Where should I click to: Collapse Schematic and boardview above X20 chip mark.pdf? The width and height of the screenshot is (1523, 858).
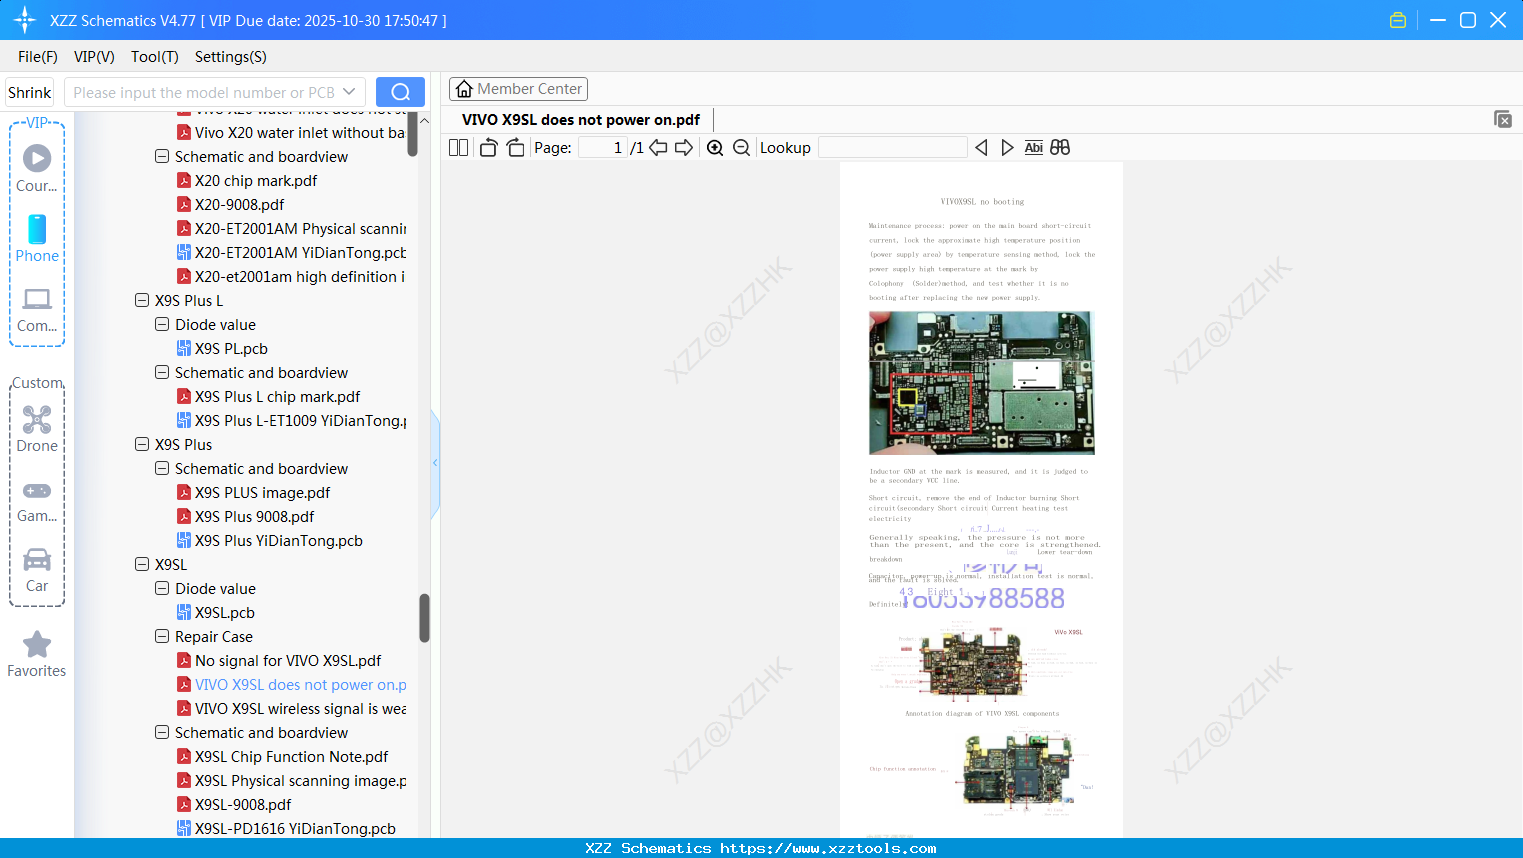pyautogui.click(x=162, y=156)
